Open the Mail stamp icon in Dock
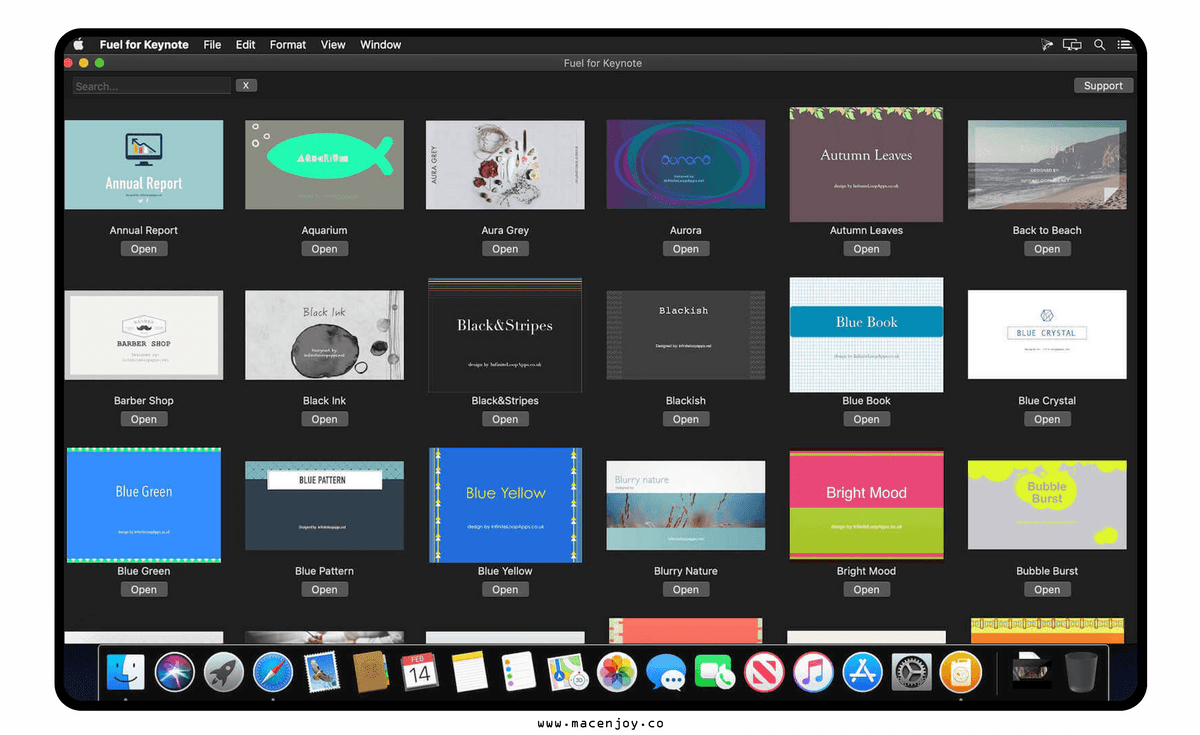The height and width of the screenshot is (735, 1200). coord(321,672)
